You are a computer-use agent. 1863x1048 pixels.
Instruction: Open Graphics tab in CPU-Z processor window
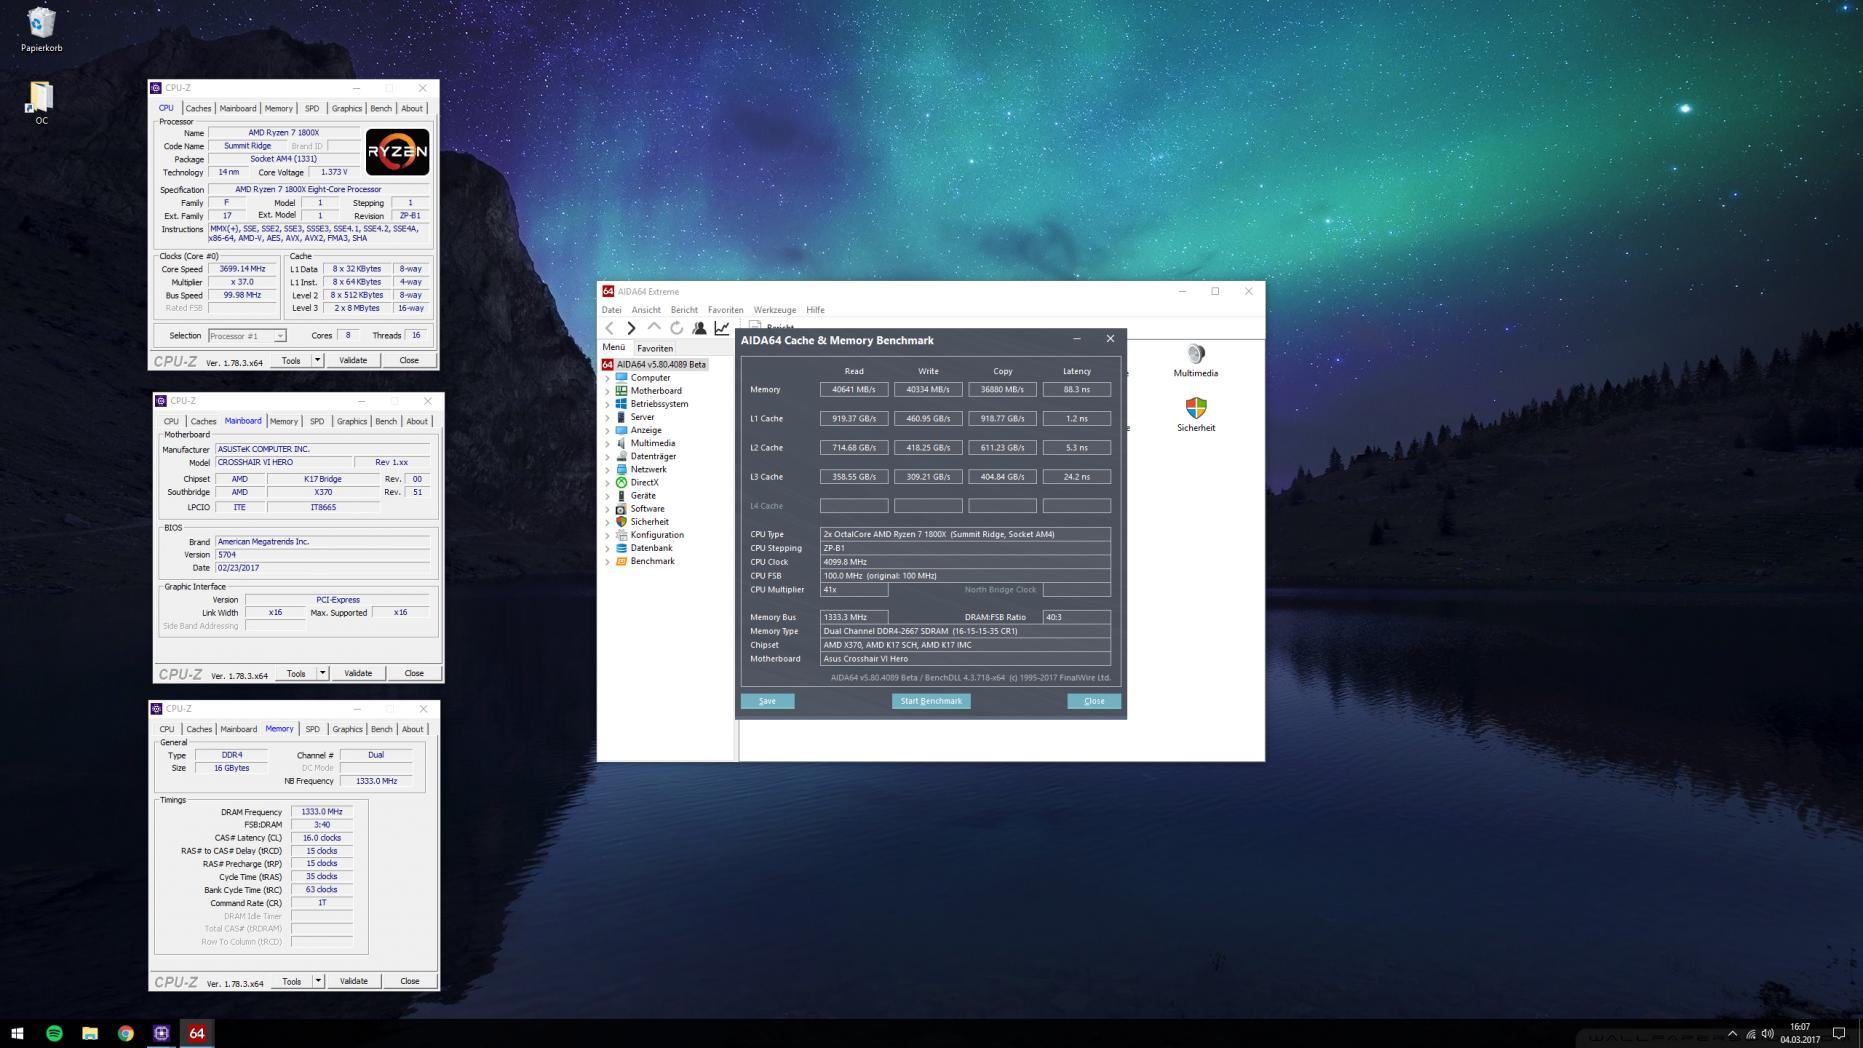pyautogui.click(x=347, y=108)
